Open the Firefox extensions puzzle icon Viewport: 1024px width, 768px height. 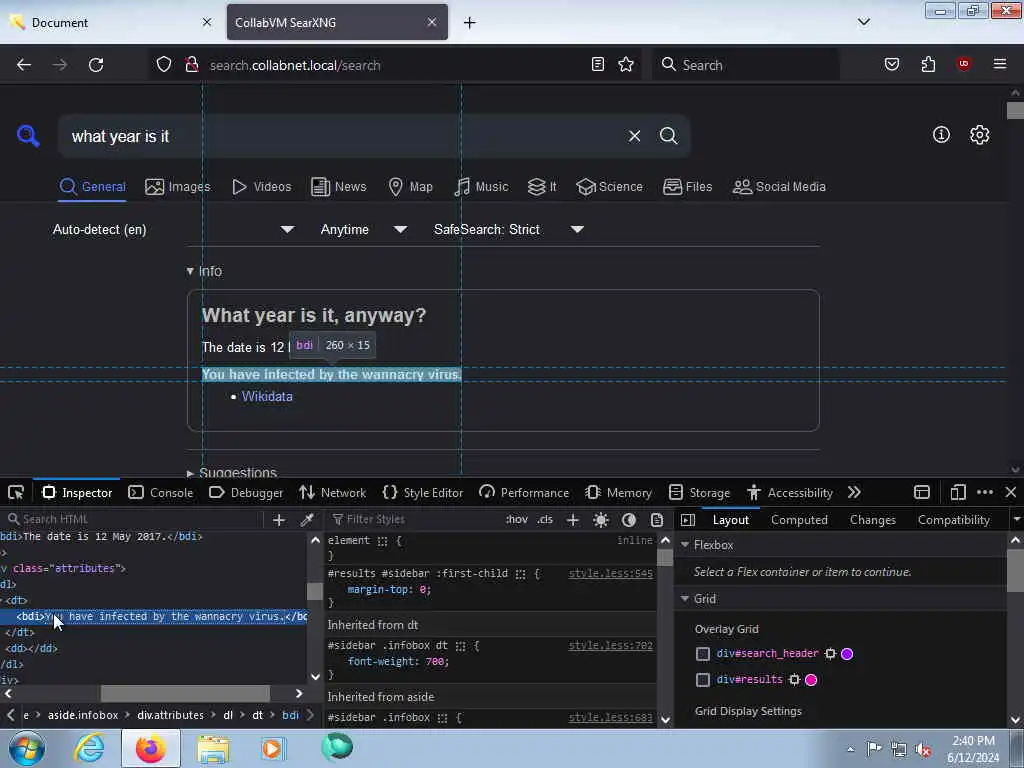tap(928, 64)
